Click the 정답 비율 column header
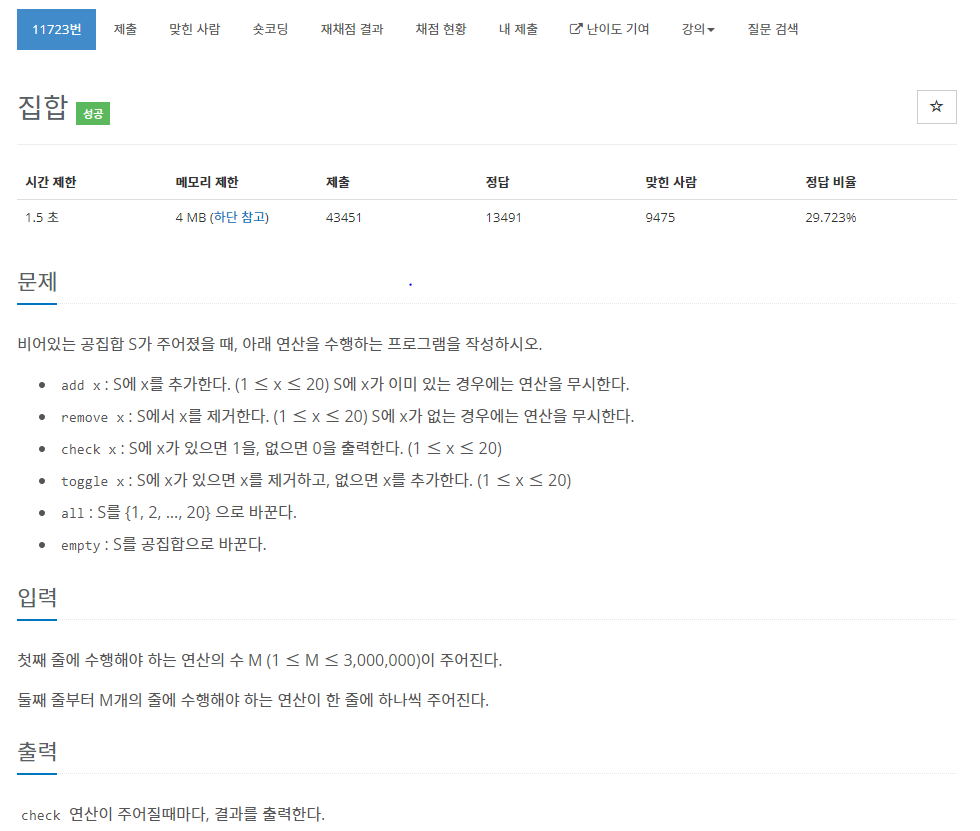This screenshot has height=831, width=980. click(831, 182)
